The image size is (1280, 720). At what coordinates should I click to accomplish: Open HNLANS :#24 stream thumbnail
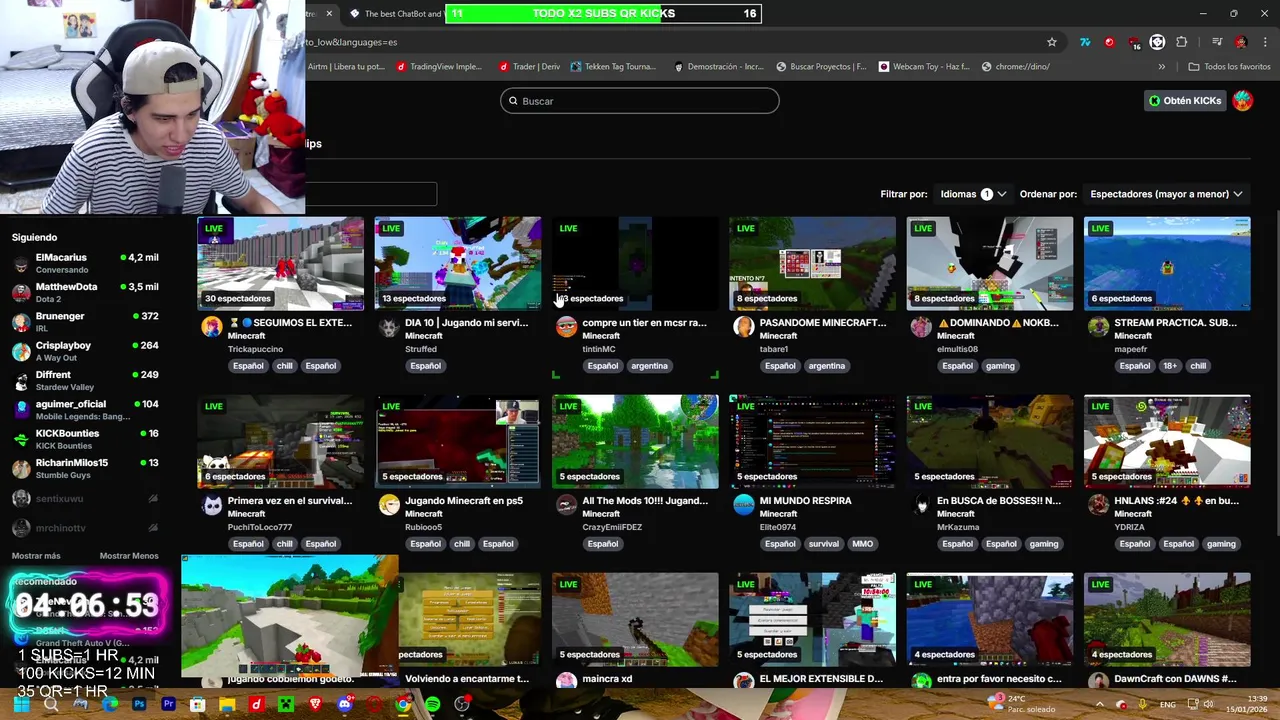pos(1167,441)
